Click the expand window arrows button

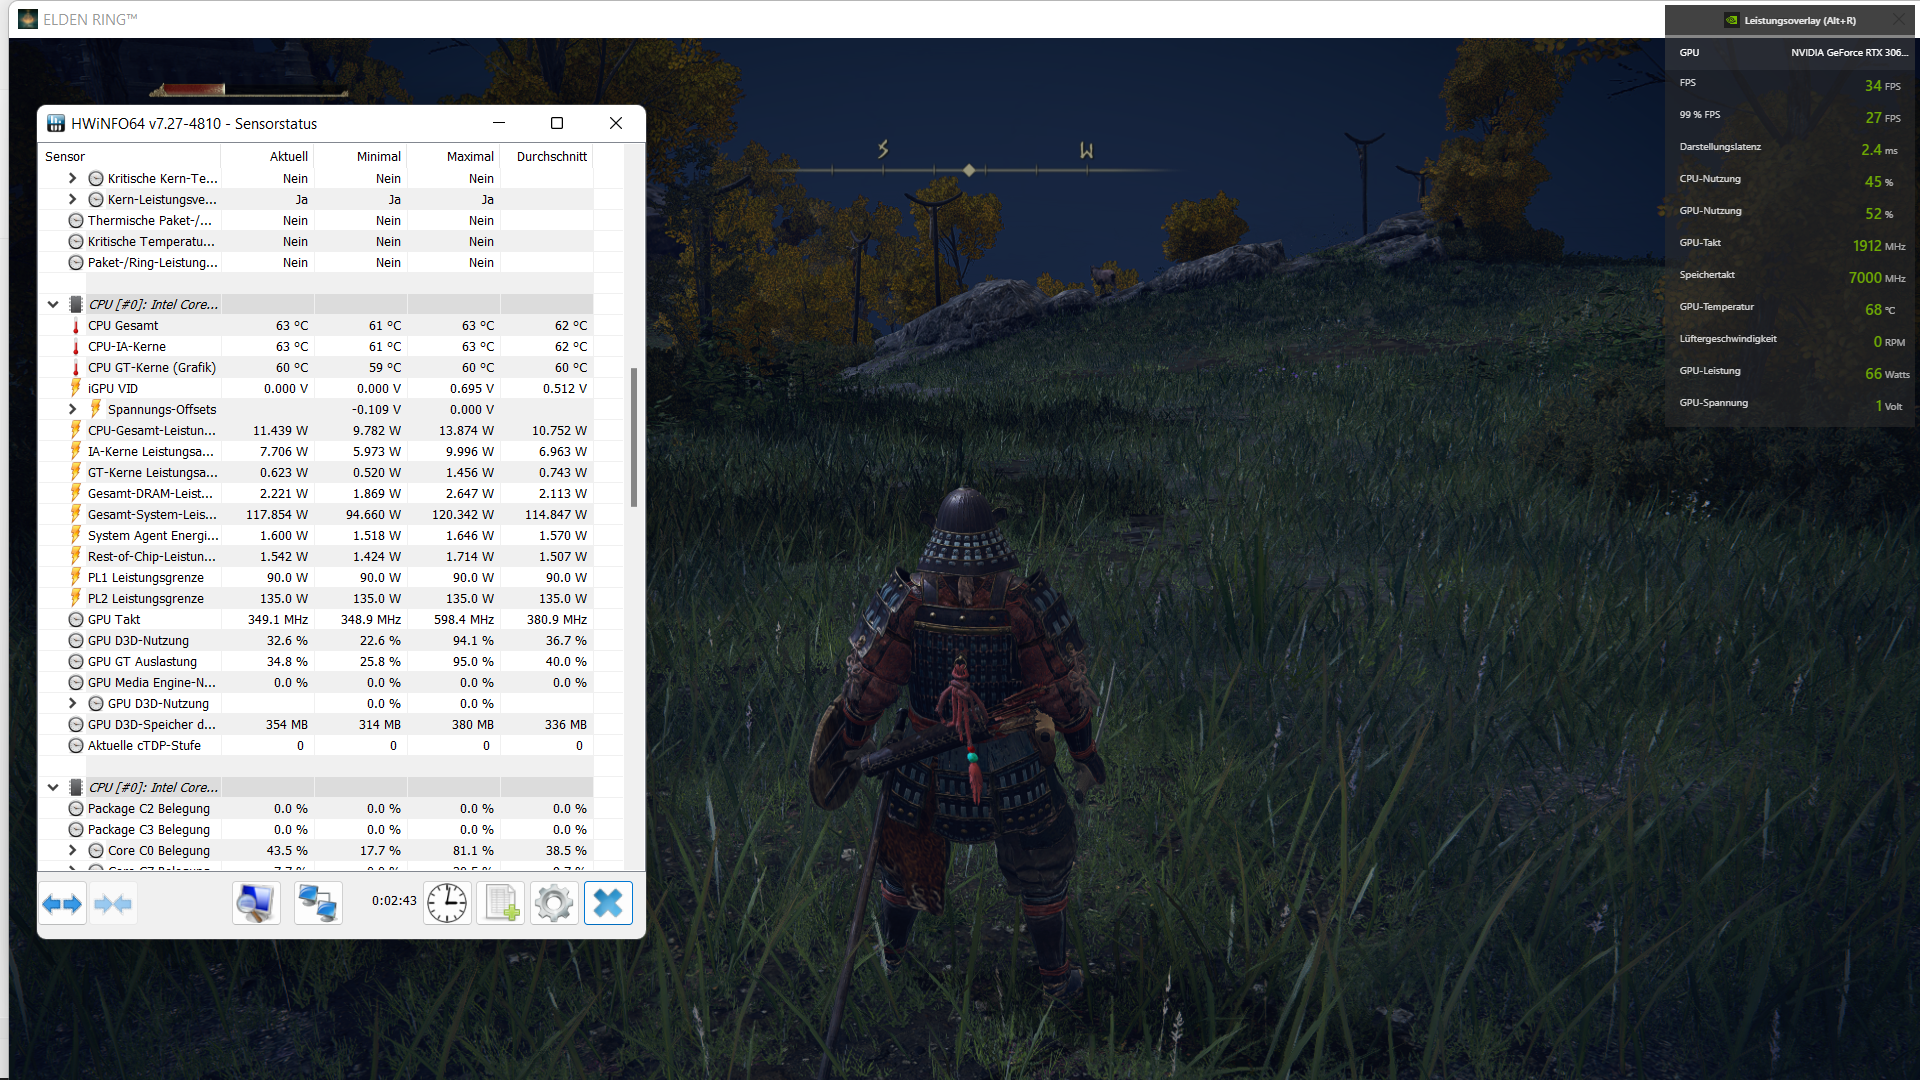(62, 904)
